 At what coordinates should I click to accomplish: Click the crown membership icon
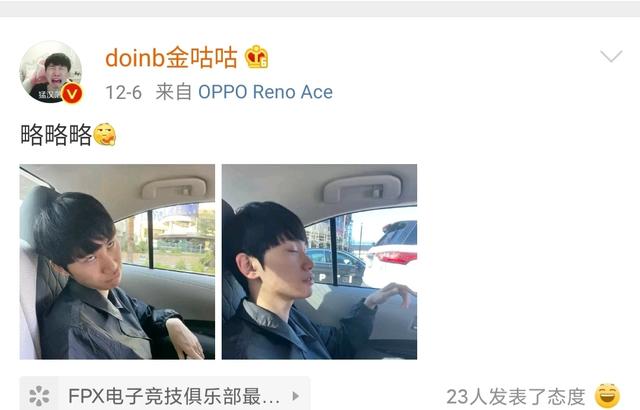pos(256,57)
